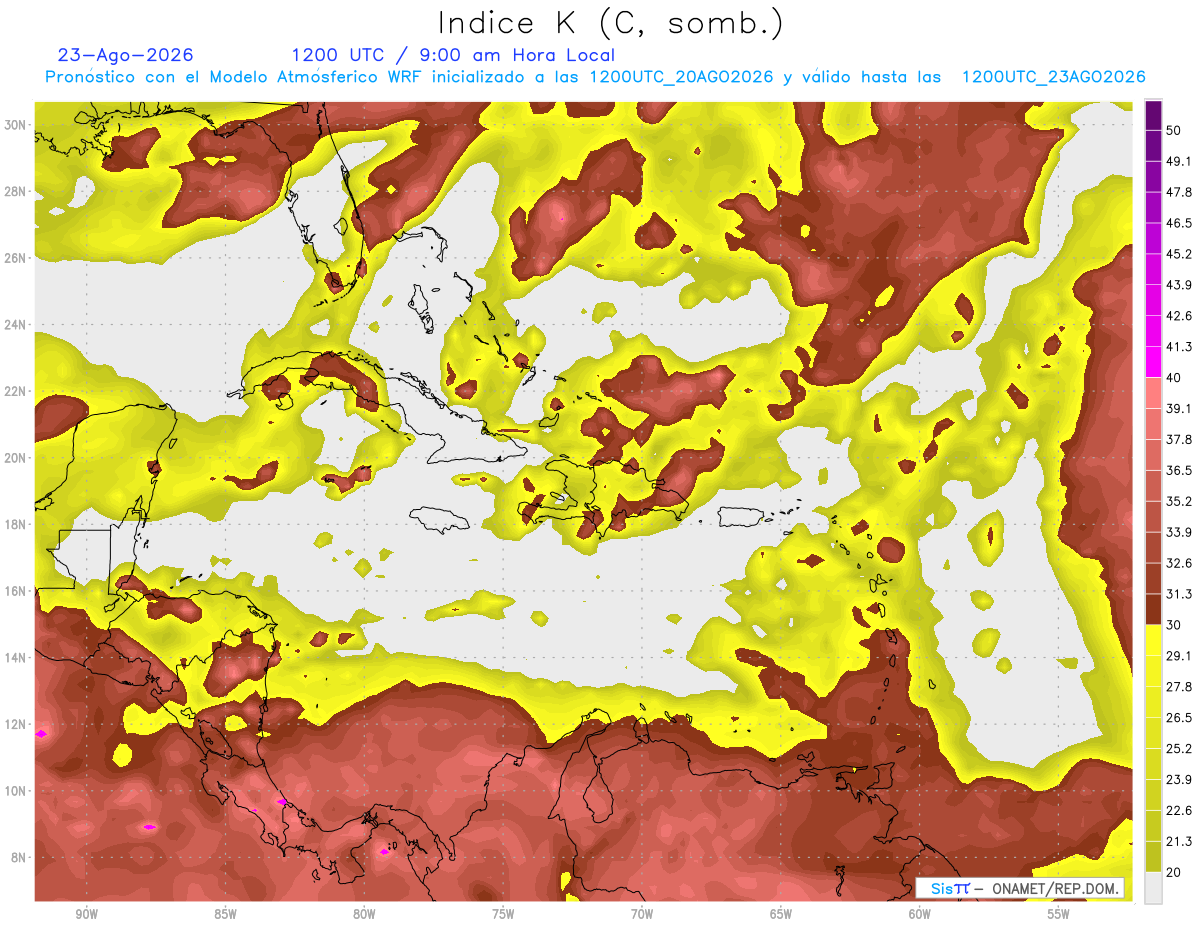Click the colorbar value 33.9
This screenshot has height=927, width=1200.
click(x=1178, y=532)
